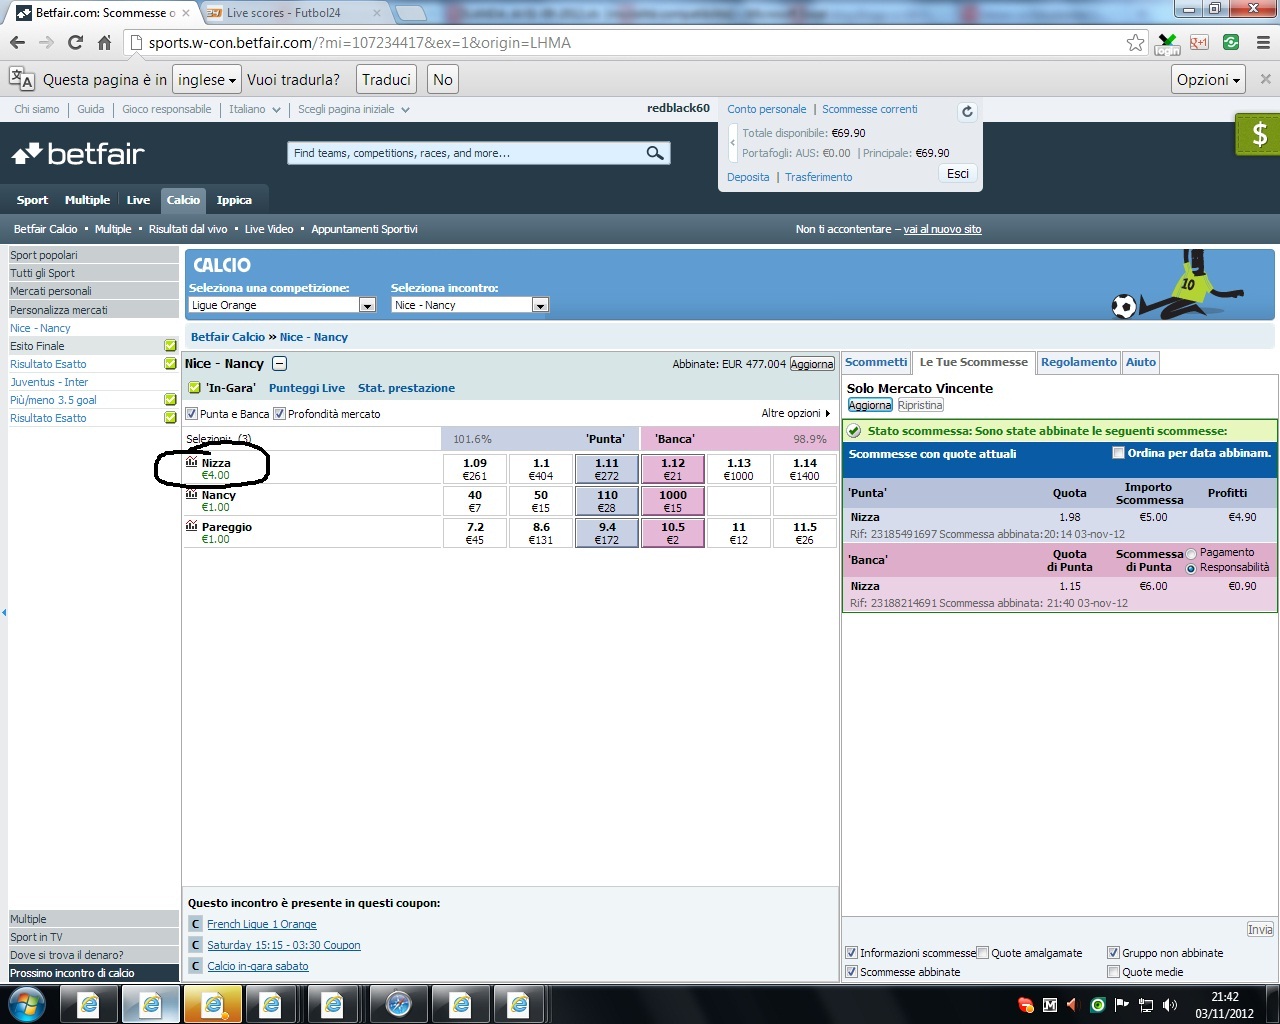Click Find teams search input field

pos(466,153)
